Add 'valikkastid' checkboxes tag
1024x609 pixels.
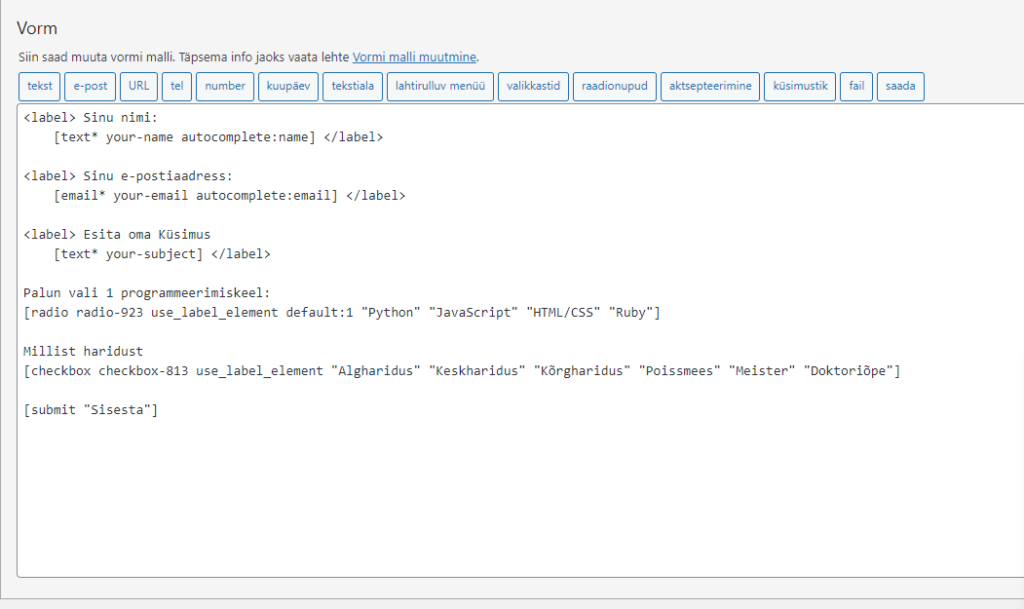tap(533, 86)
